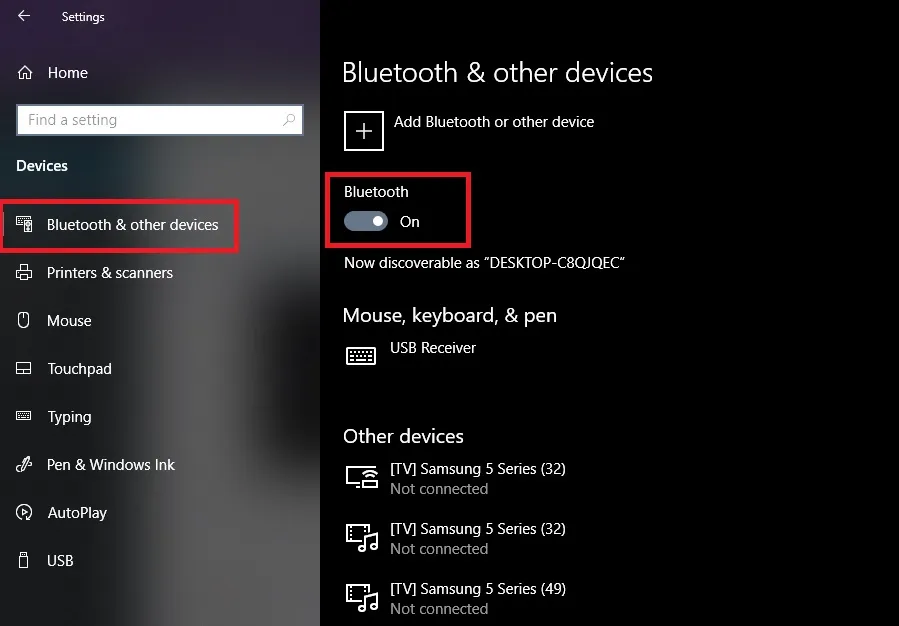Viewport: 899px width, 626px height.
Task: Click the Add Bluetooth or other device button
Action: pyautogui.click(x=363, y=130)
